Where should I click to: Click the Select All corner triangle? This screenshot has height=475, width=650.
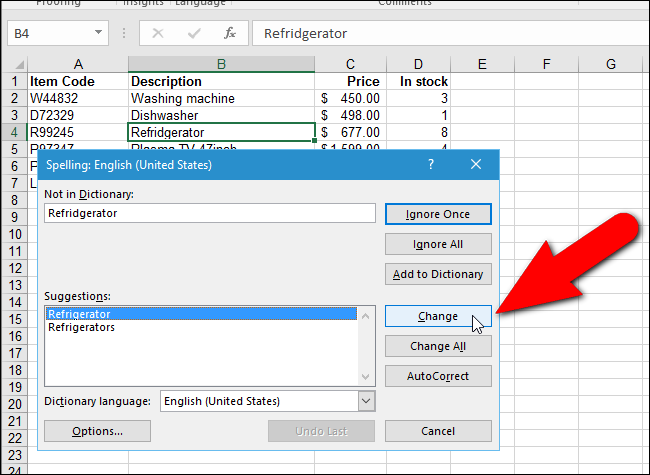coord(19,64)
